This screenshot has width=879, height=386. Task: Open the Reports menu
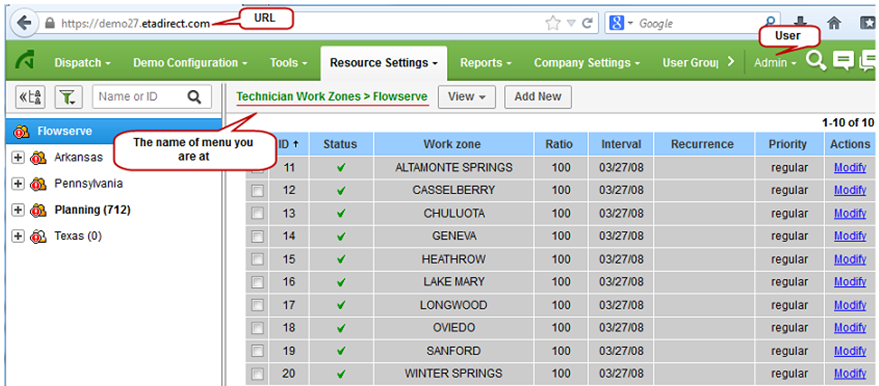tap(485, 63)
